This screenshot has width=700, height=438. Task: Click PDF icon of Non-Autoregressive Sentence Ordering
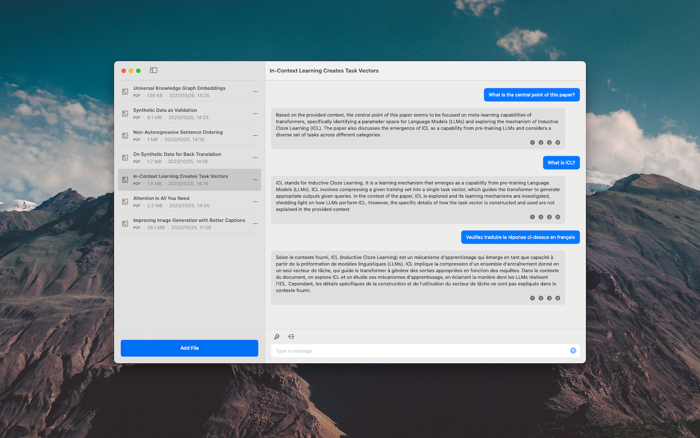[125, 135]
